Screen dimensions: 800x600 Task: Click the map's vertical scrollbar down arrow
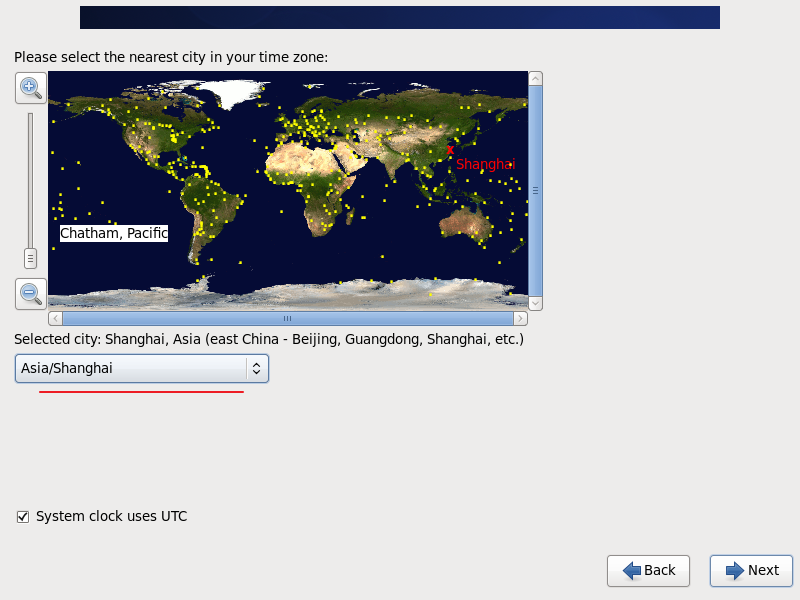point(535,303)
